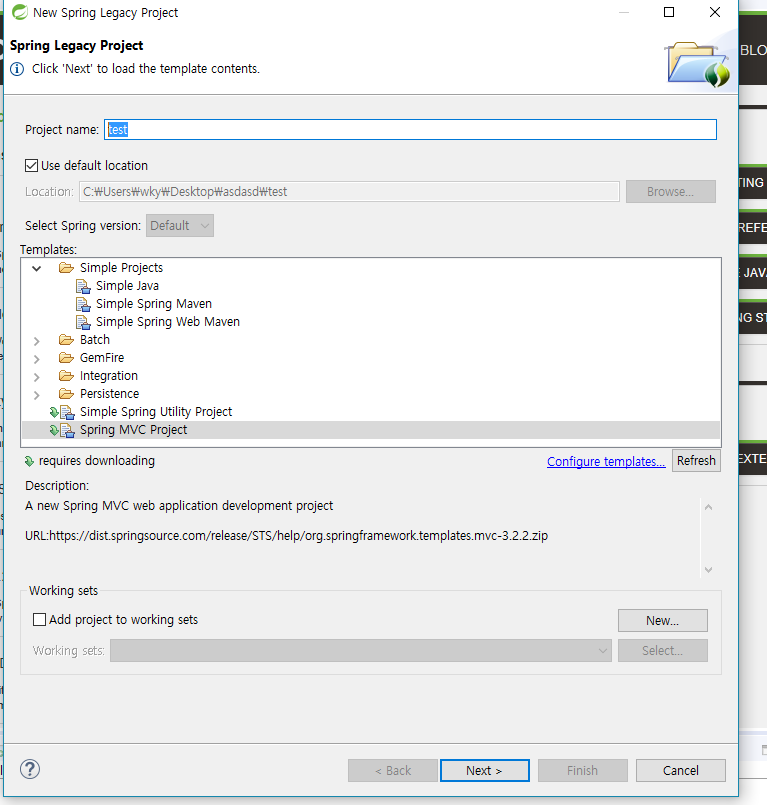The image size is (767, 805).
Task: Maximize the New Spring Legacy Project dialog
Action: pos(669,12)
